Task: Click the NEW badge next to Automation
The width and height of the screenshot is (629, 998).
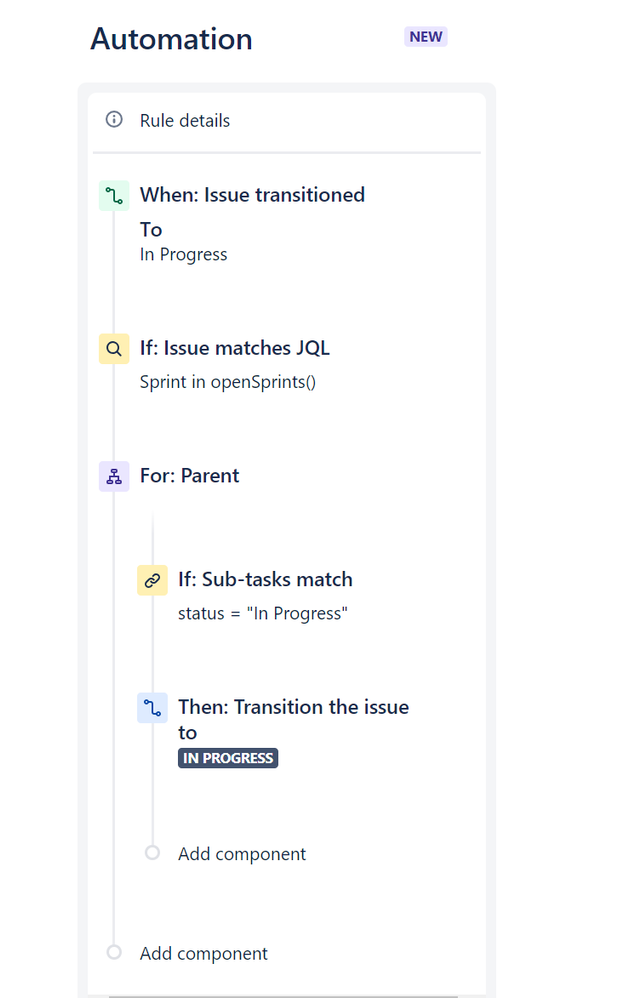Action: coord(425,36)
